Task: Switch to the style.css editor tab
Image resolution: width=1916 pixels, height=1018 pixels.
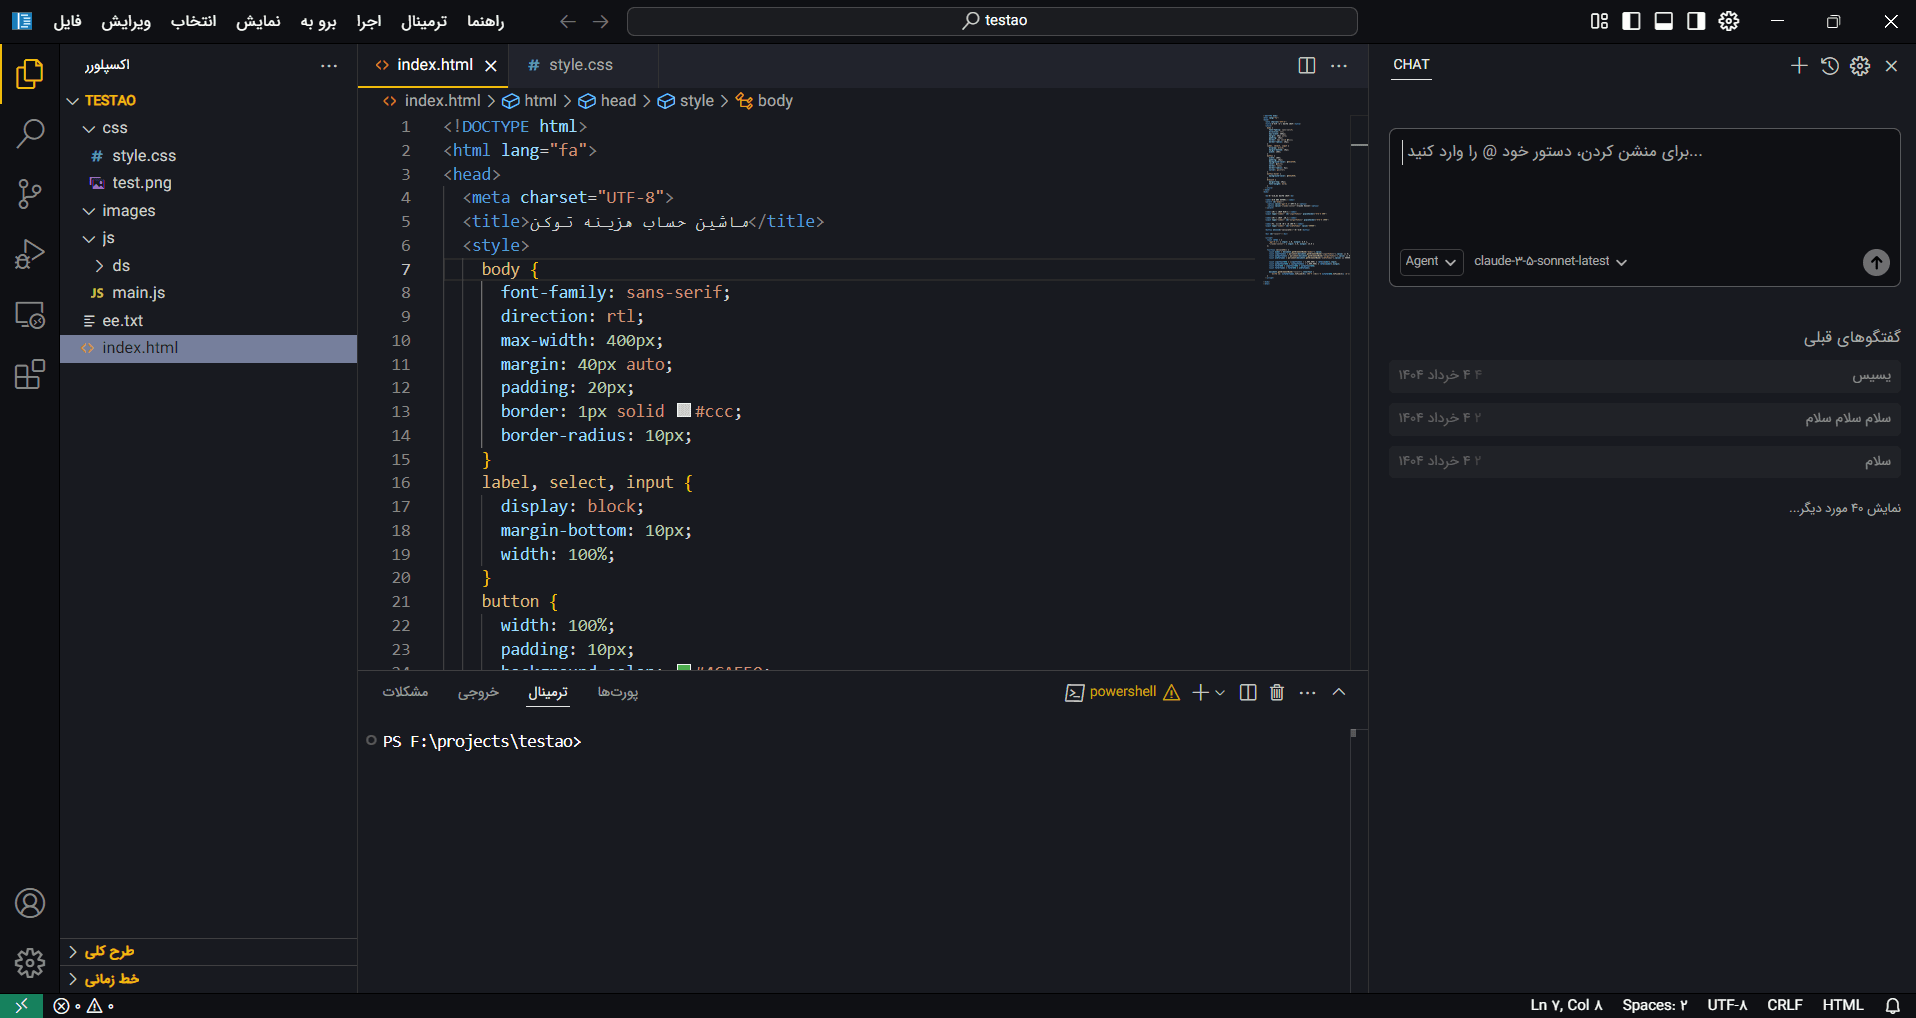Action: tap(581, 65)
